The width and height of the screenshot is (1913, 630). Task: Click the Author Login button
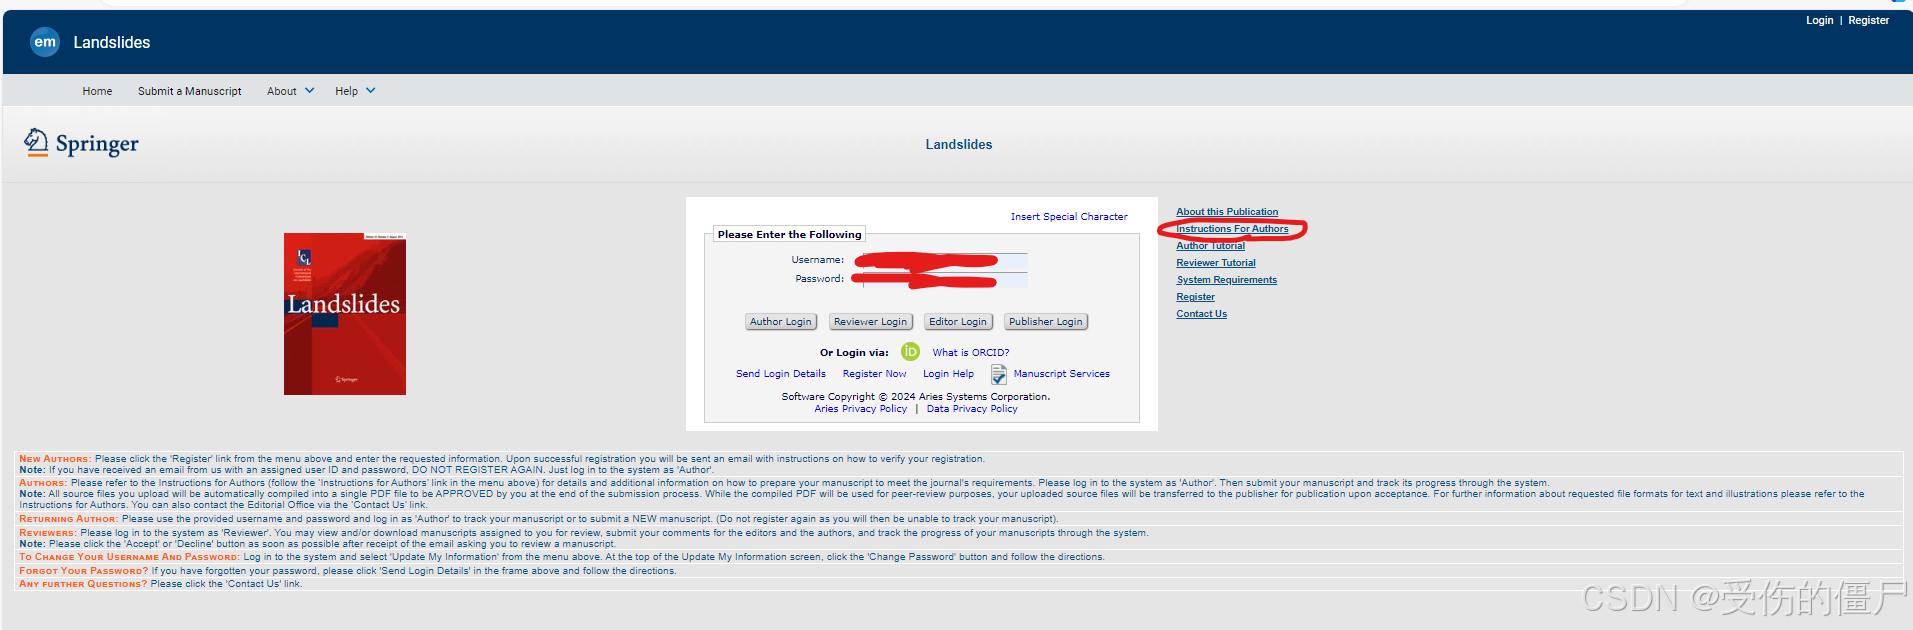(x=781, y=322)
